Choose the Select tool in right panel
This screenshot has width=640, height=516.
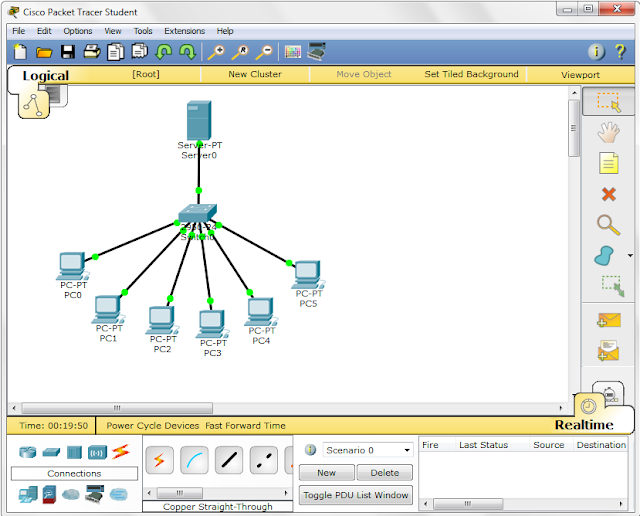click(x=609, y=102)
